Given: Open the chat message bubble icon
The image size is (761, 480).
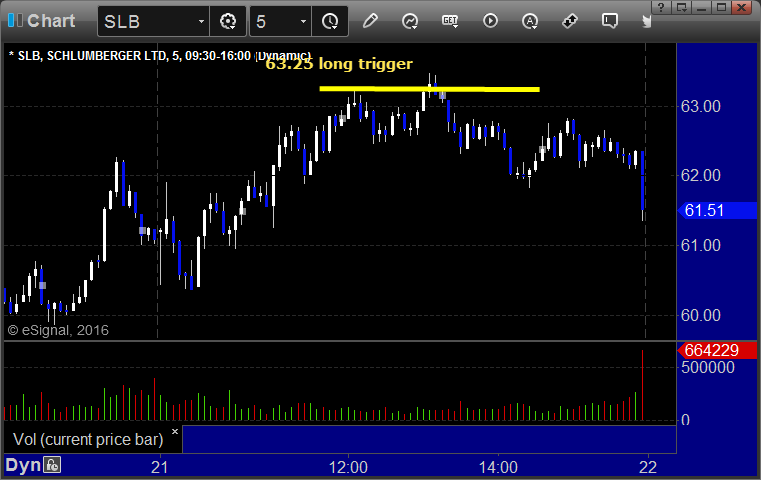Looking at the screenshot, I should (610, 21).
